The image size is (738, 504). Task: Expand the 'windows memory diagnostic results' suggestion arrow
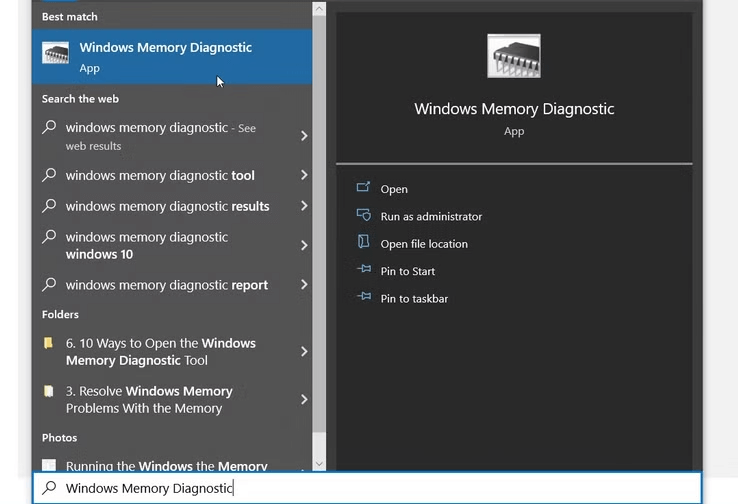(304, 206)
